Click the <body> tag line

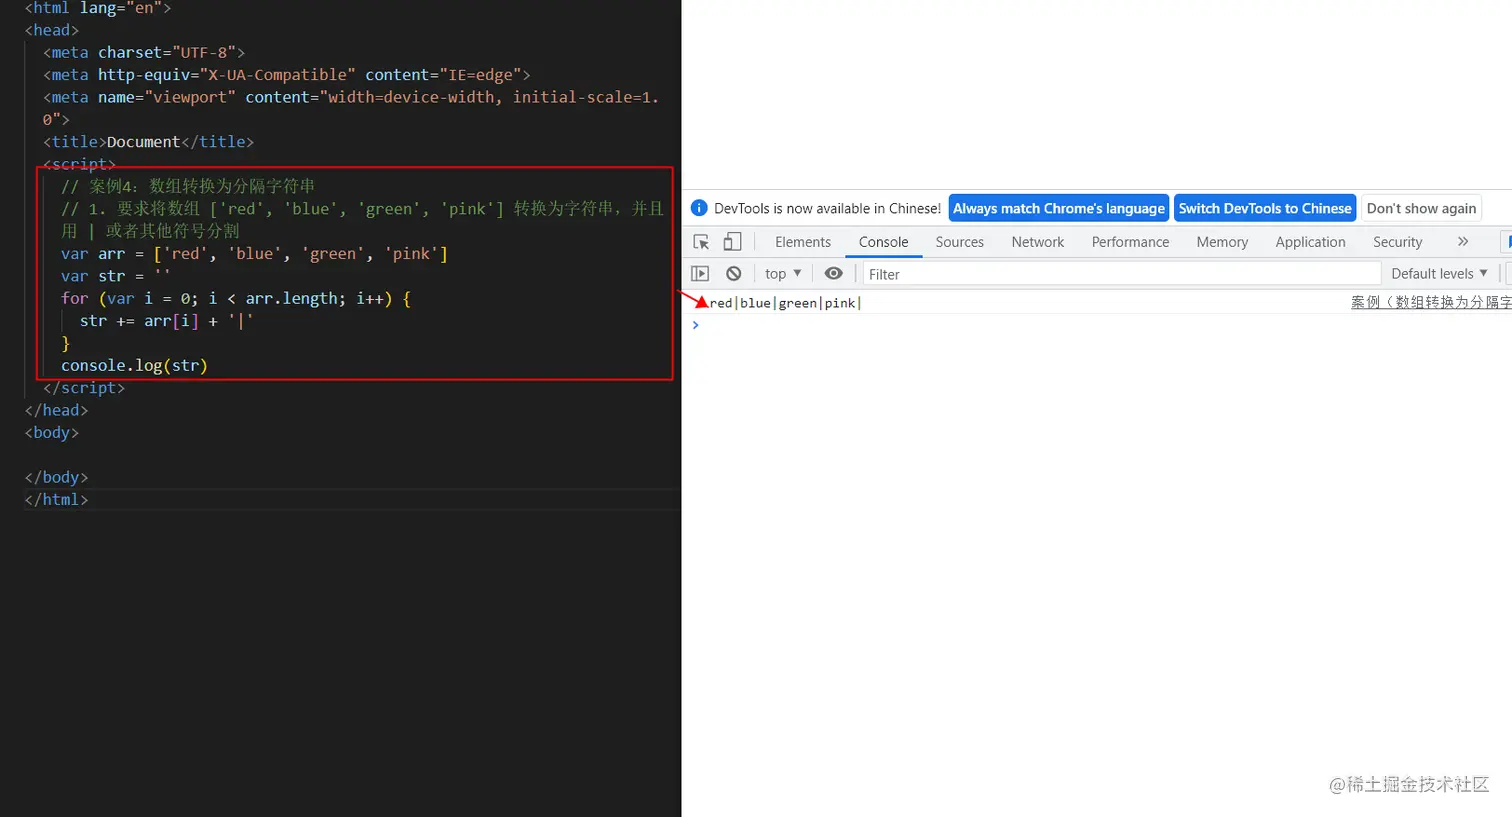(51, 432)
